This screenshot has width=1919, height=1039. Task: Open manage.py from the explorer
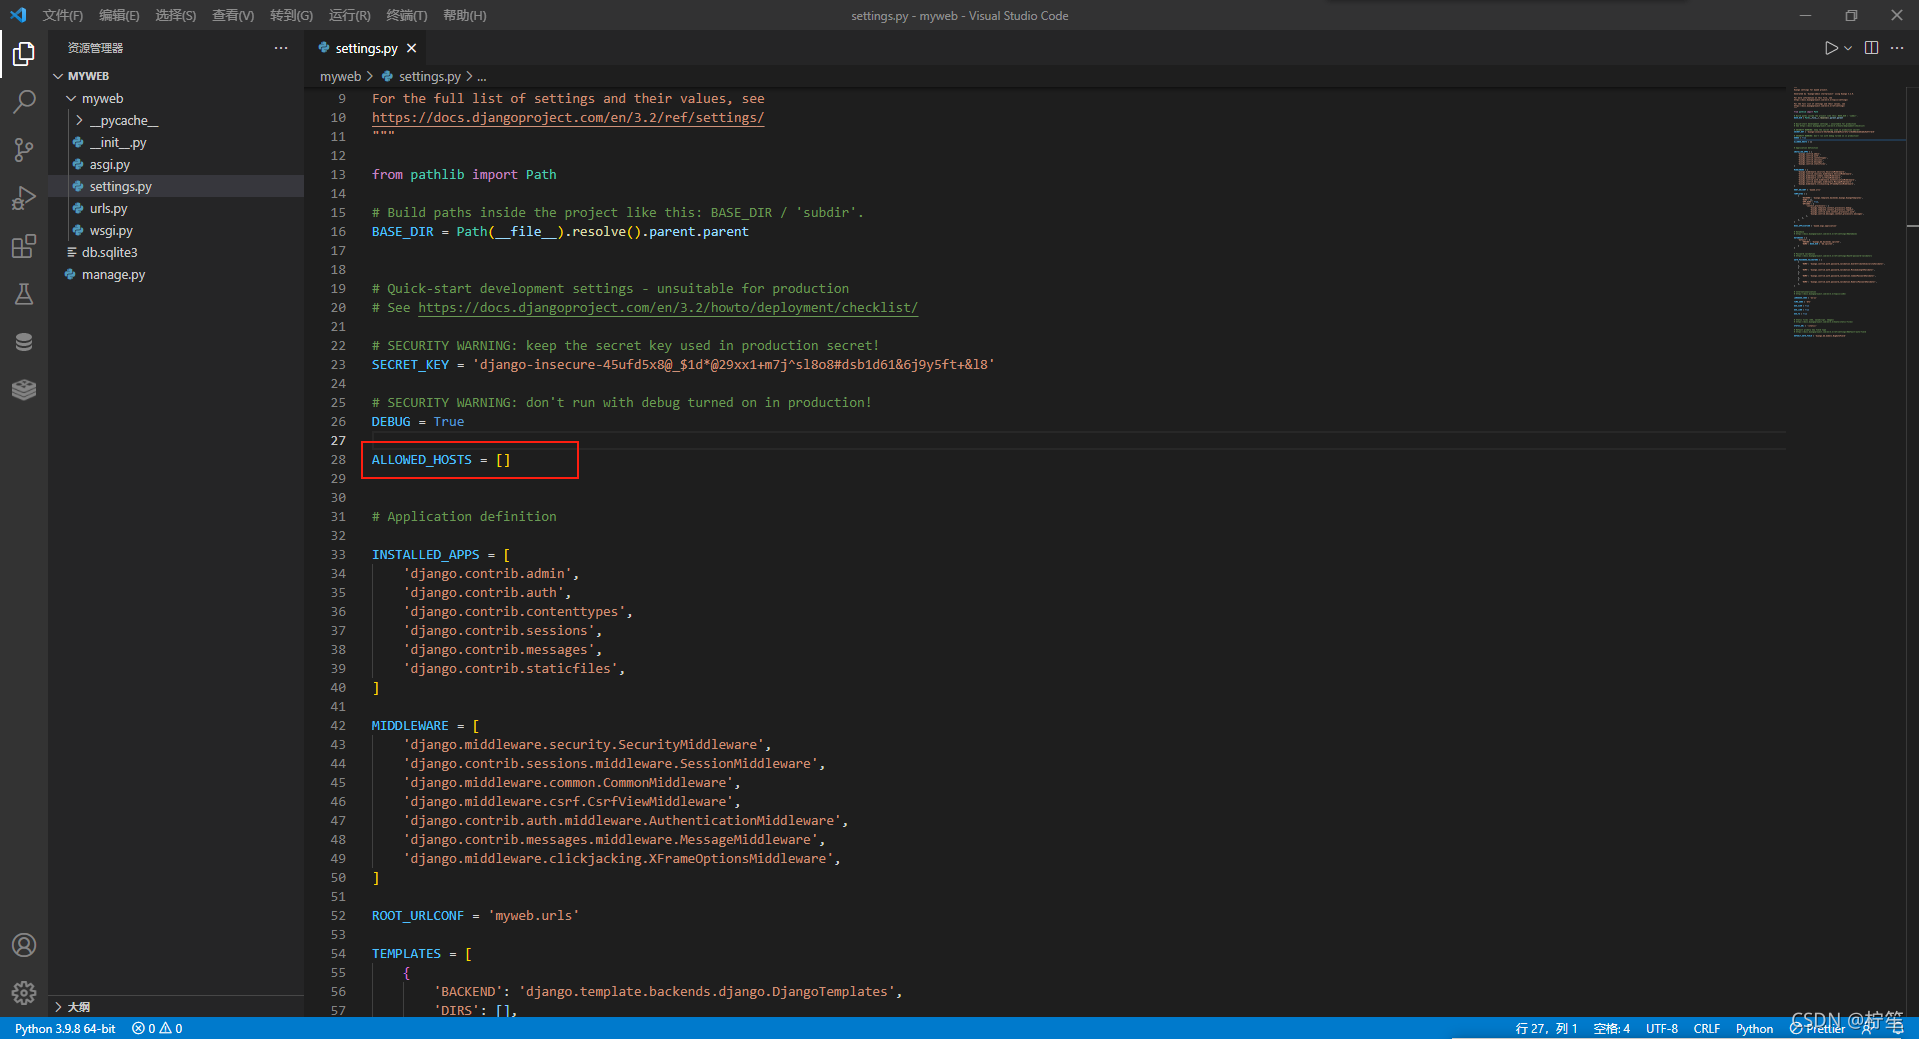pyautogui.click(x=176, y=274)
